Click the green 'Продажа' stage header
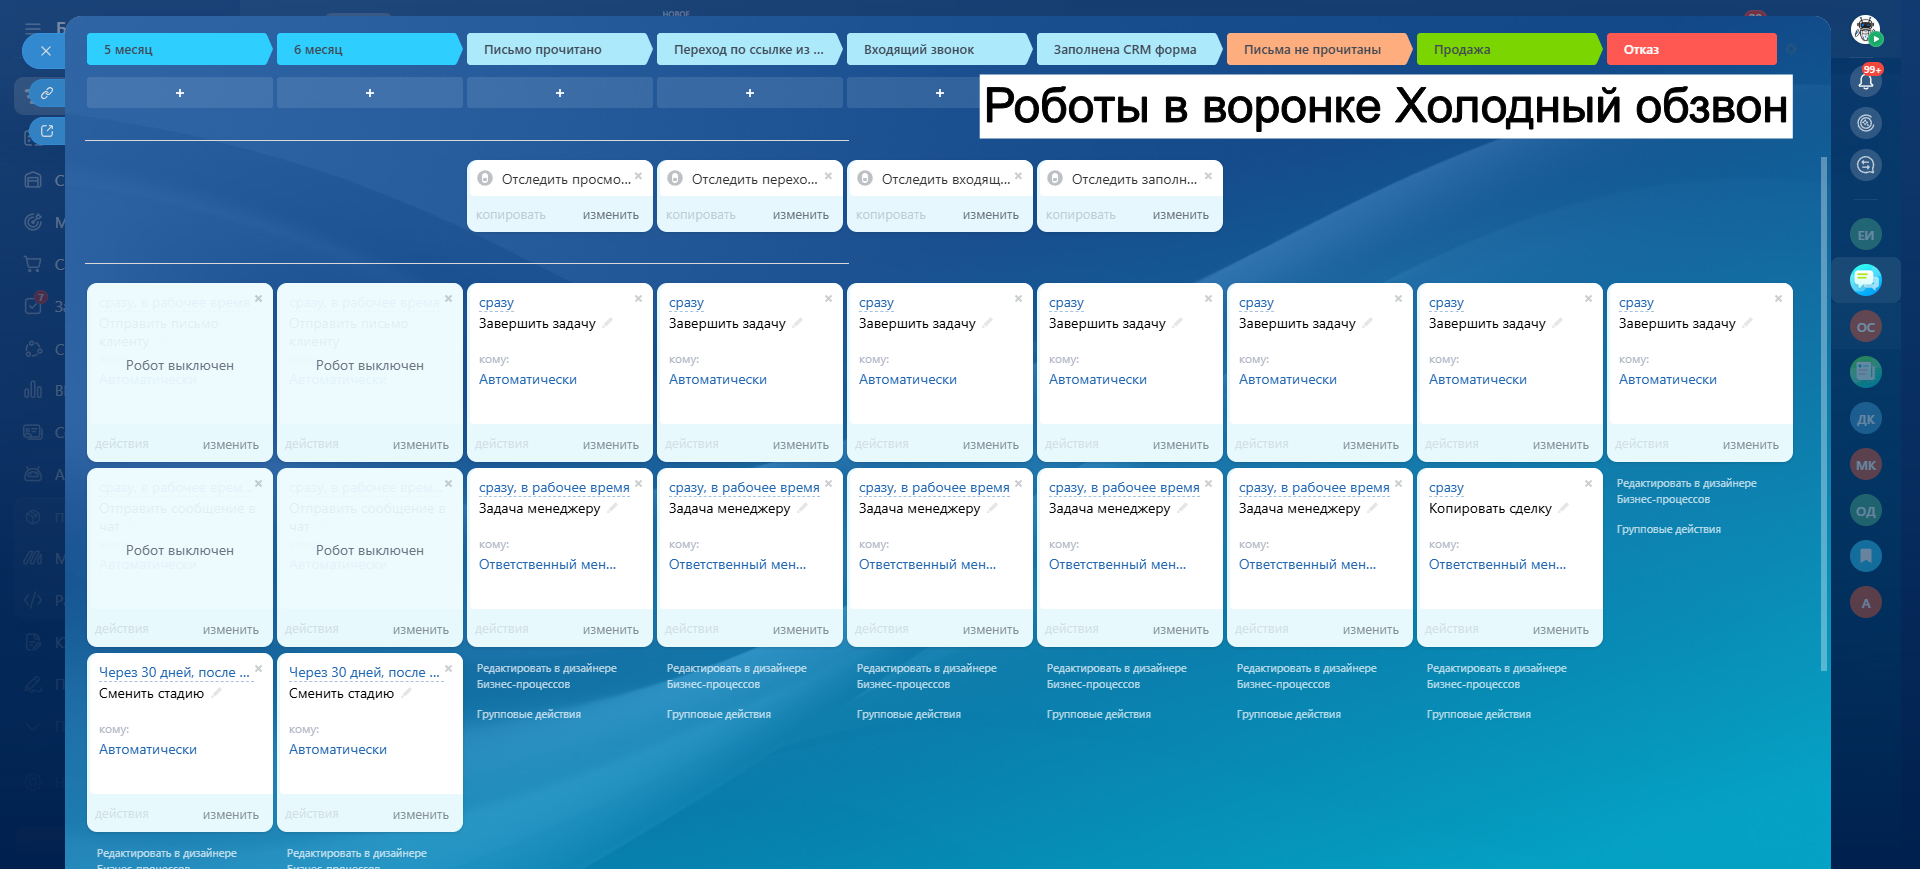This screenshot has width=1920, height=869. pyautogui.click(x=1506, y=49)
